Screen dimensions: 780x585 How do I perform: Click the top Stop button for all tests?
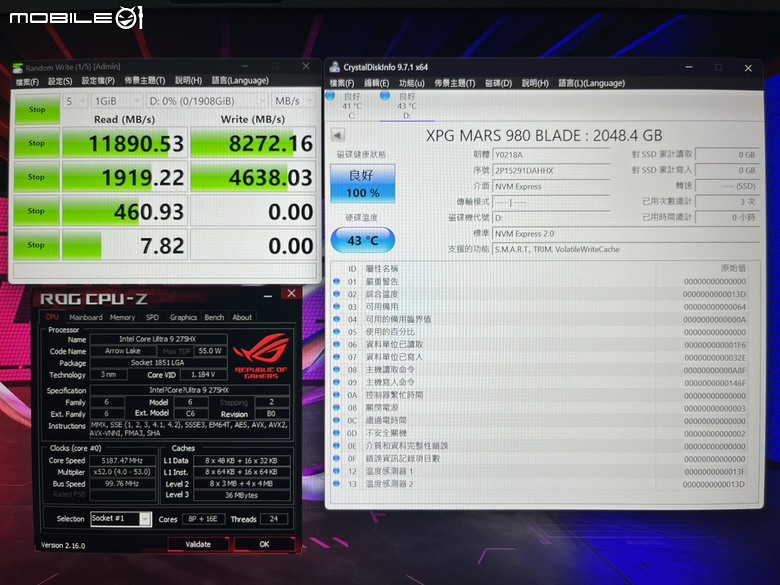point(37,109)
